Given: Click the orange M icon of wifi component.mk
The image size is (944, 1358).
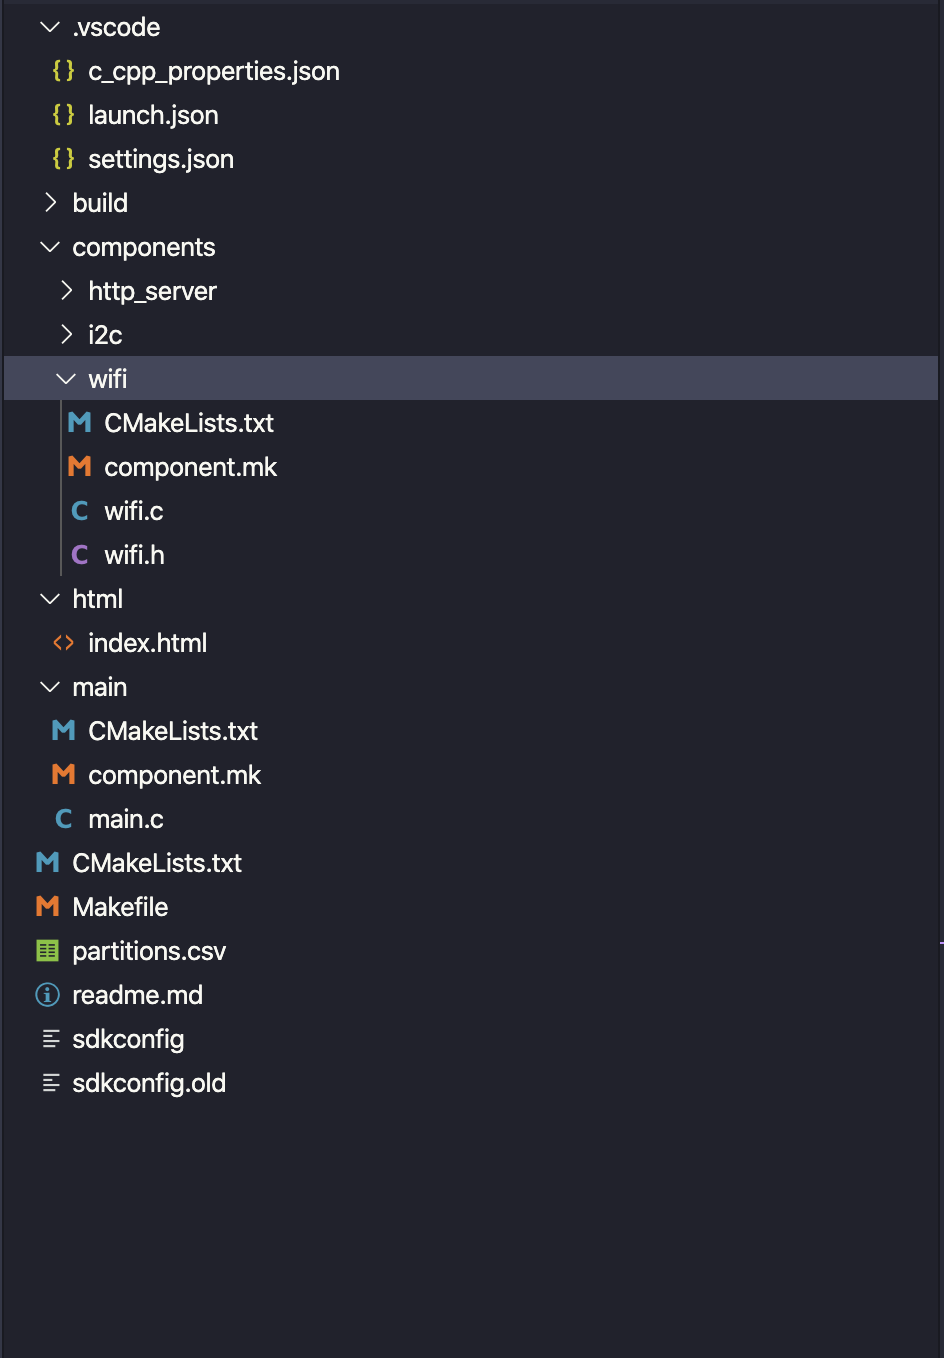Looking at the screenshot, I should tap(79, 467).
